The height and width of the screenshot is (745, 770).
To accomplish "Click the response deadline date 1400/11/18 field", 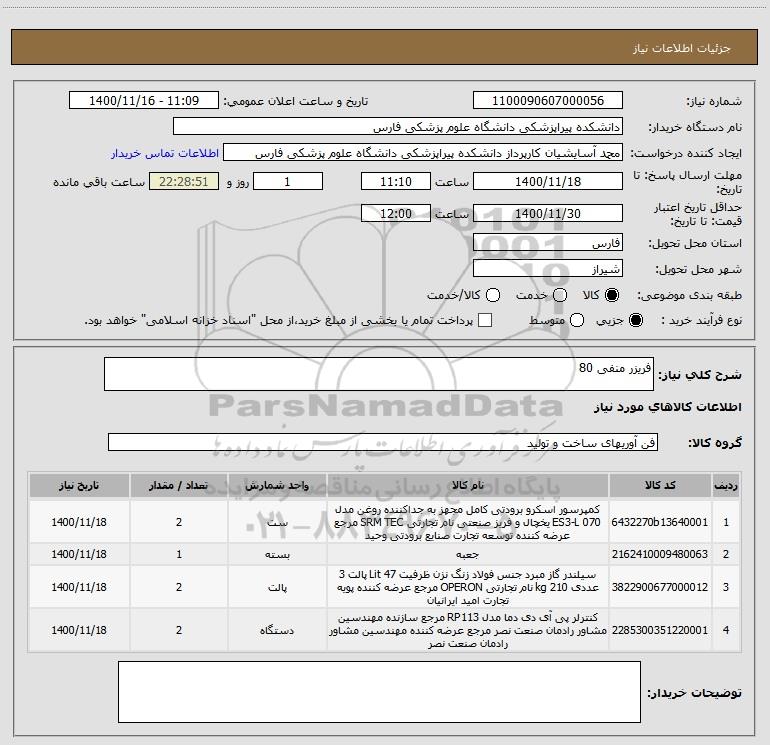I will [x=548, y=181].
